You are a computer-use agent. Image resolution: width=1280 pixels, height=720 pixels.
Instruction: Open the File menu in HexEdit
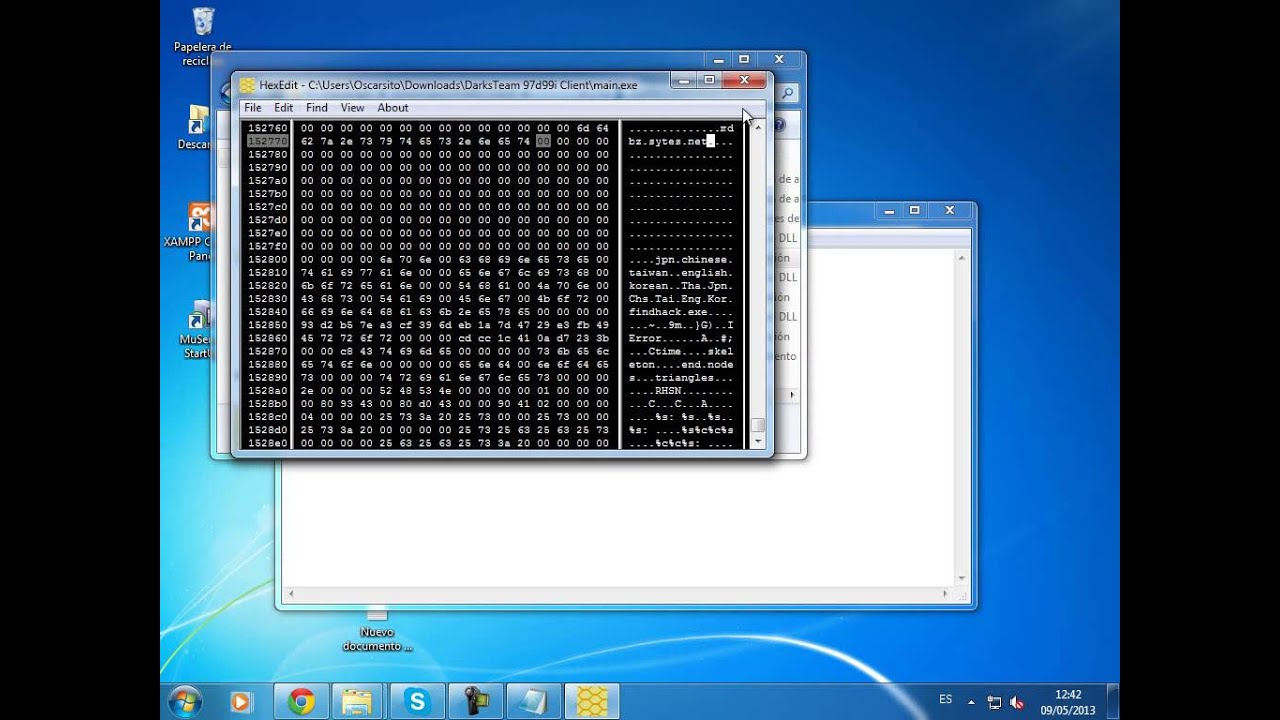coord(253,108)
